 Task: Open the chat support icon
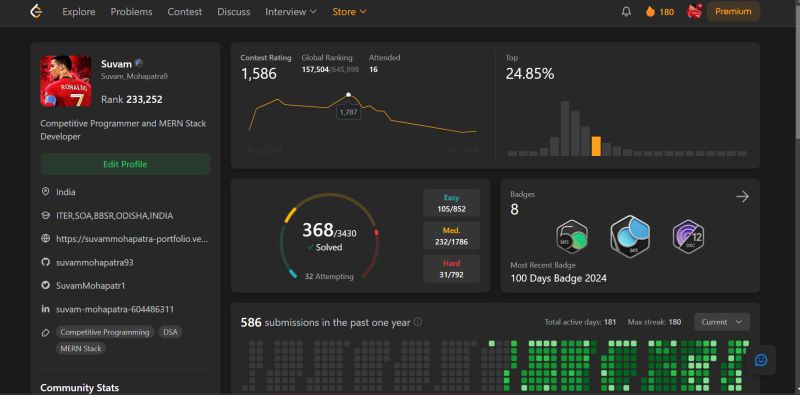click(x=761, y=360)
